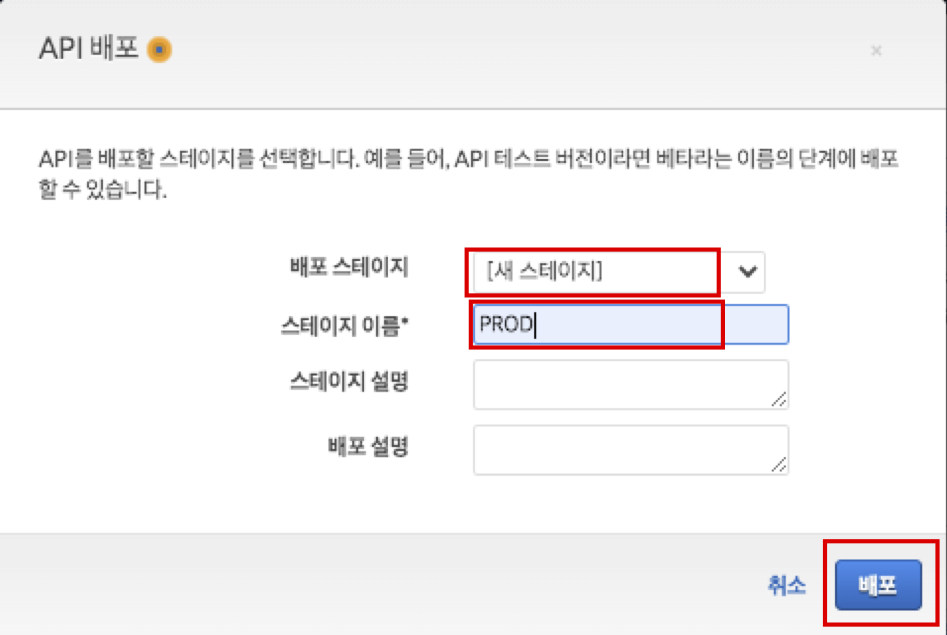Screen dimensions: 947x635
Task: Close the API 배포 dialog with X
Action: click(876, 50)
